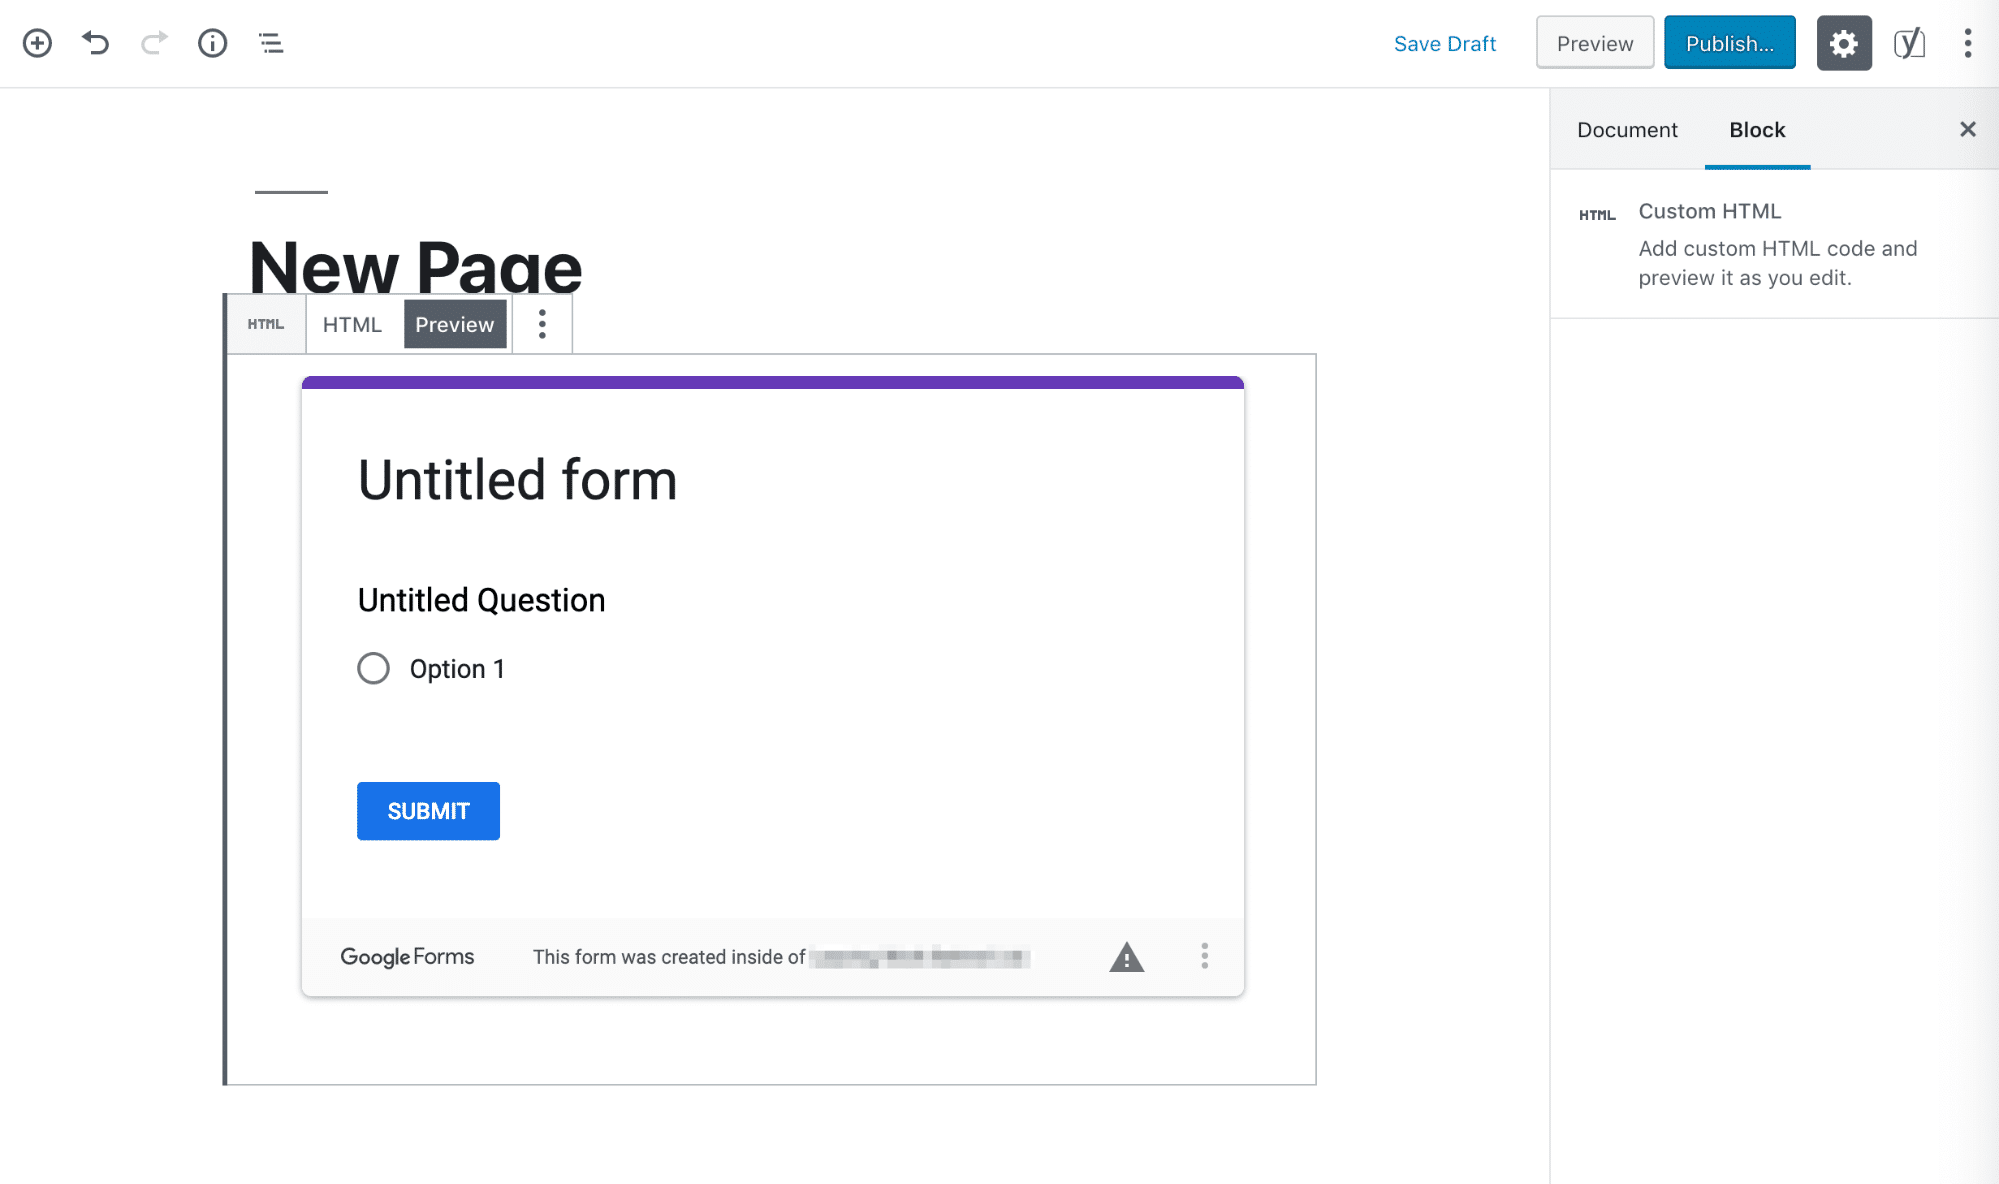Close the settings sidebar with the X

tap(1967, 129)
